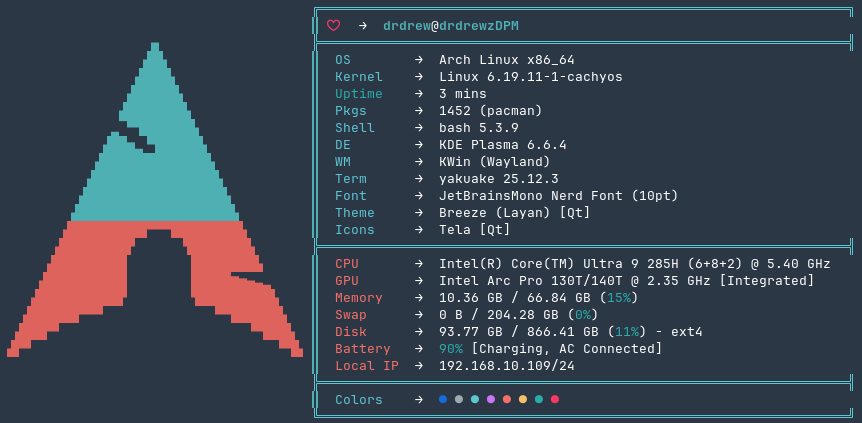Click 'Tela [Qt]' value
This screenshot has height=423, width=862.
475,230
